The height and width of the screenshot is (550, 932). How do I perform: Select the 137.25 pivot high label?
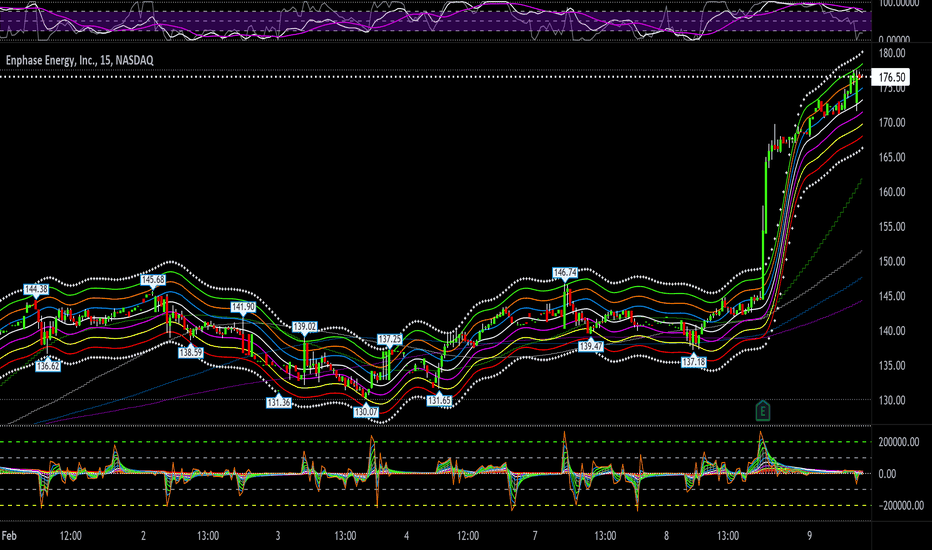(390, 339)
